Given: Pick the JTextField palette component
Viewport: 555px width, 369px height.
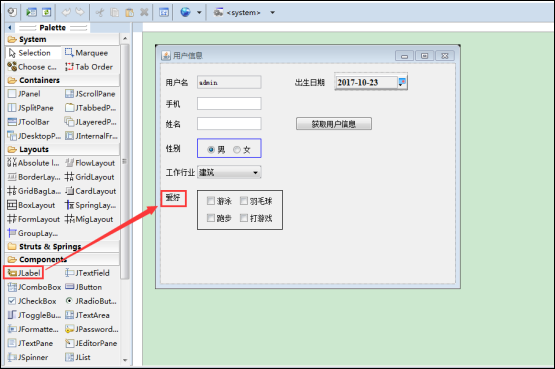Looking at the screenshot, I should pyautogui.click(x=87, y=273).
